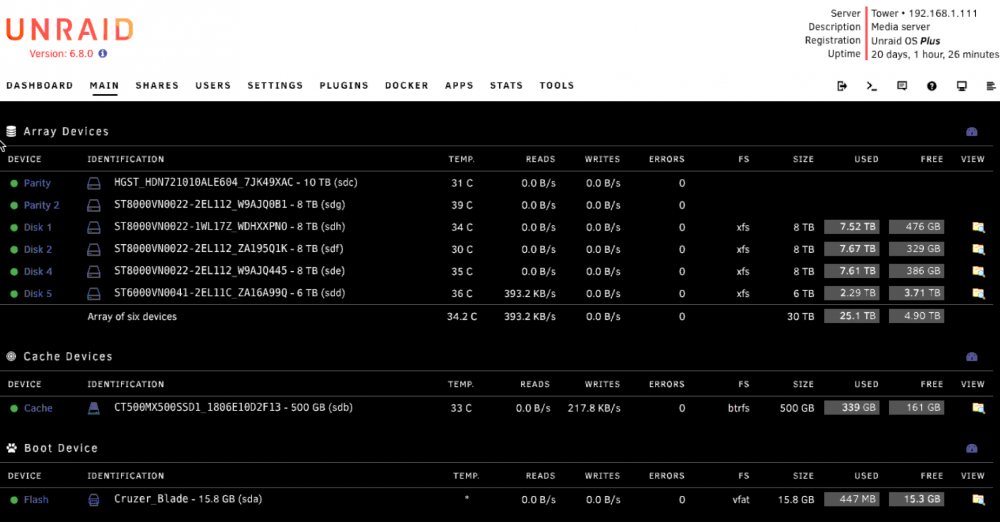The image size is (1000, 522).
Task: Switch to the Shares tab
Action: click(x=157, y=86)
